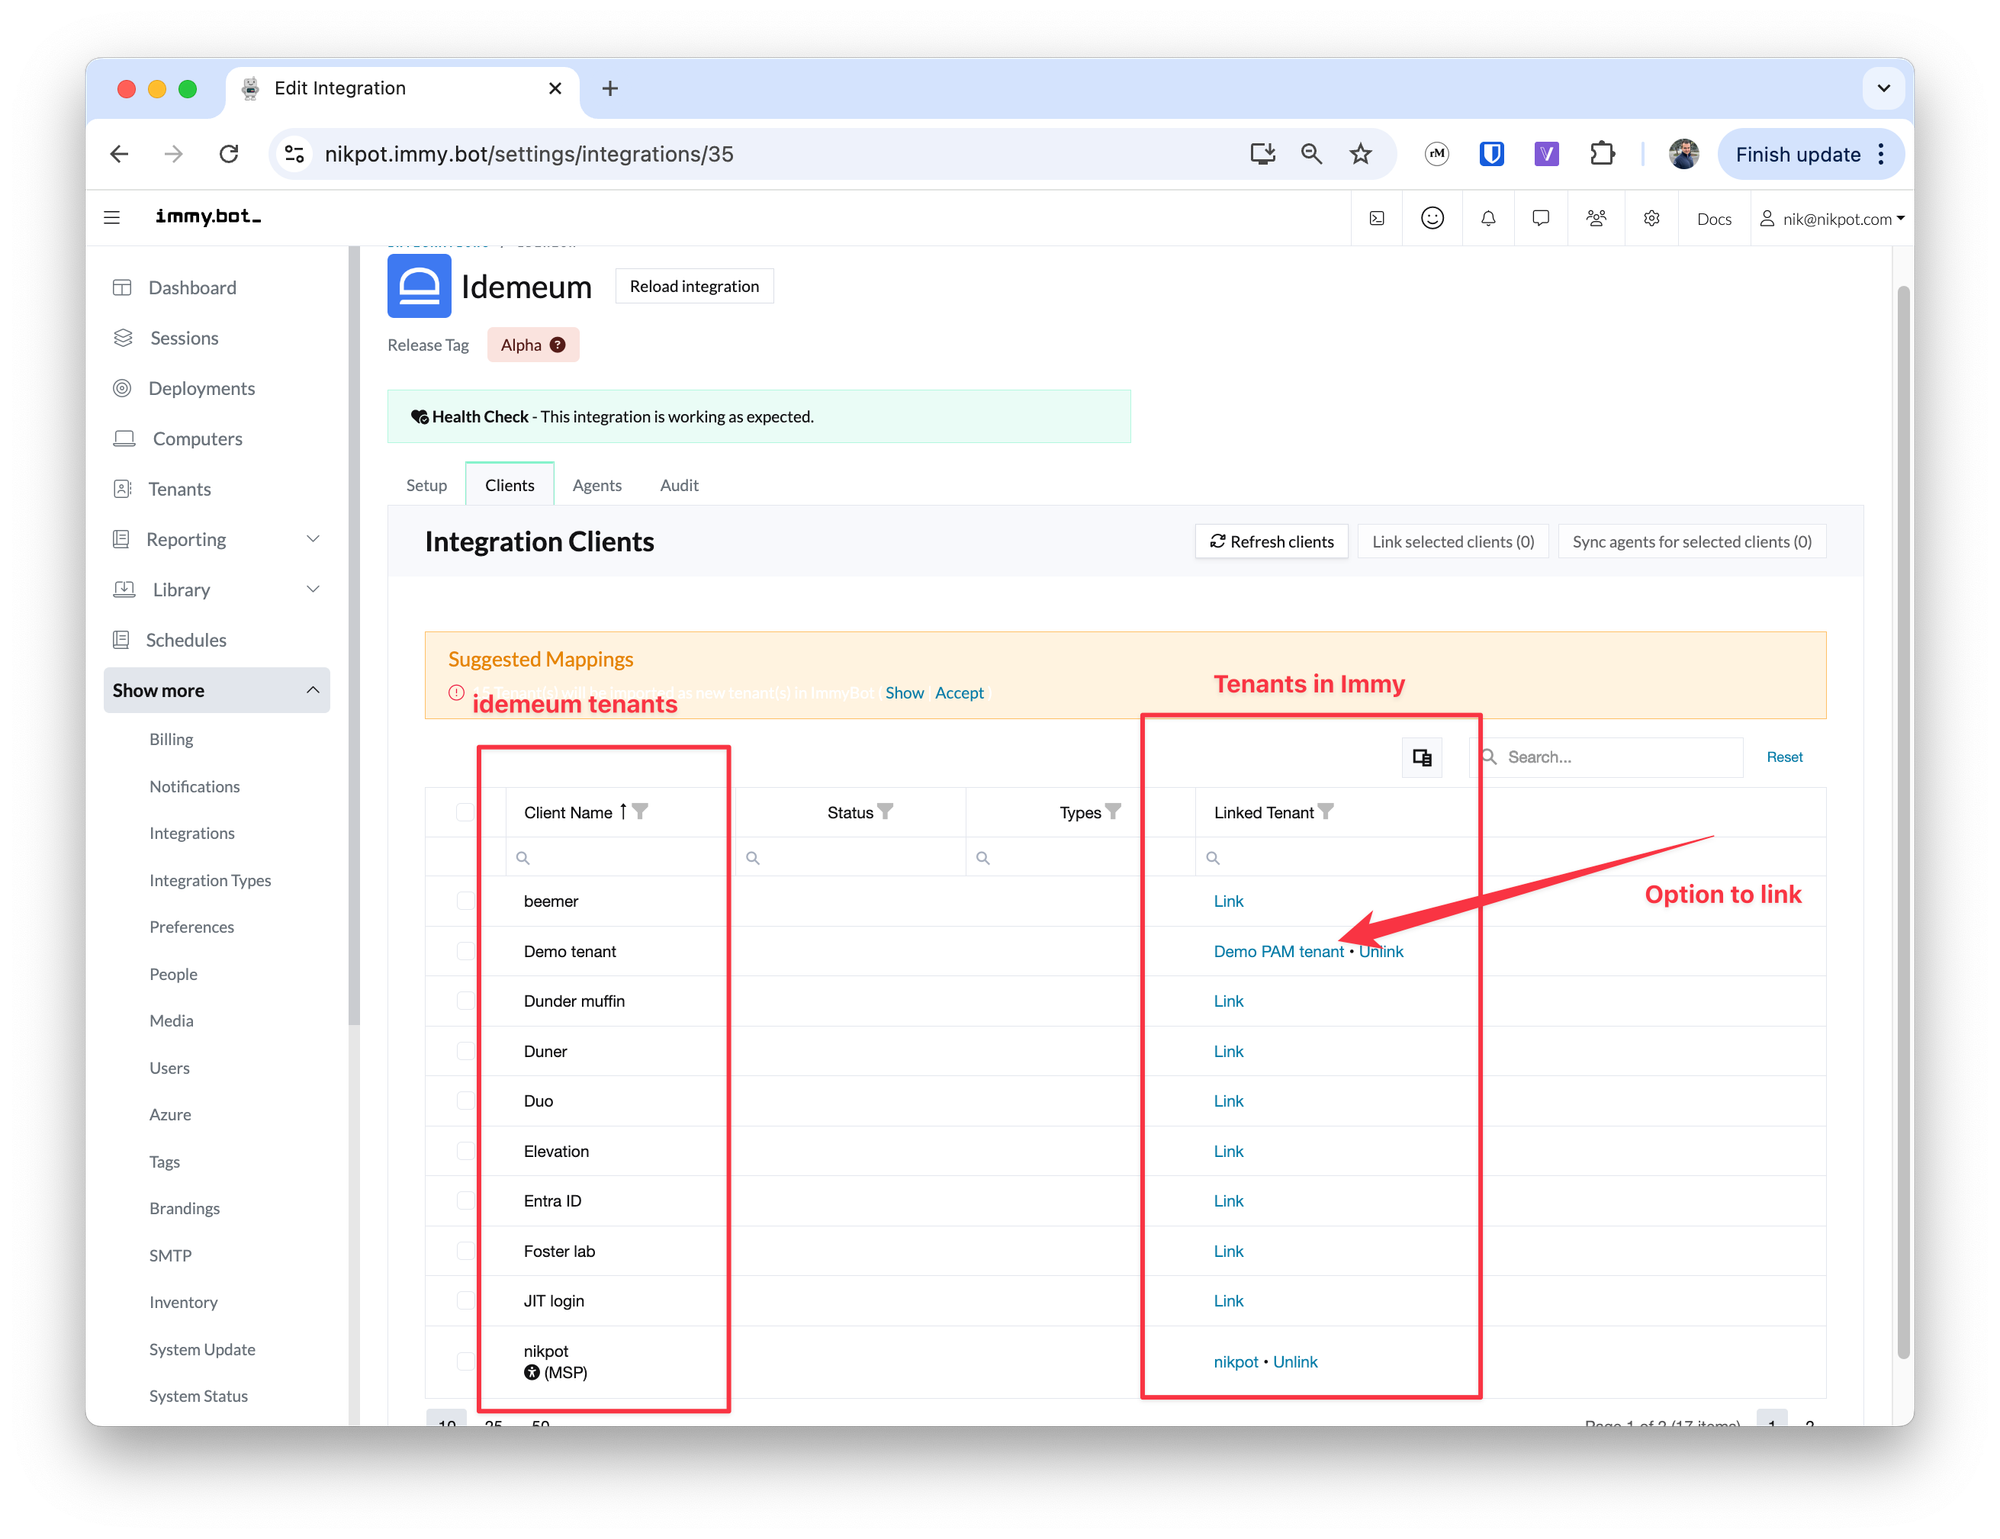Select the Foster lab client checkbox
This screenshot has width=2000, height=1539.
pyautogui.click(x=465, y=1251)
